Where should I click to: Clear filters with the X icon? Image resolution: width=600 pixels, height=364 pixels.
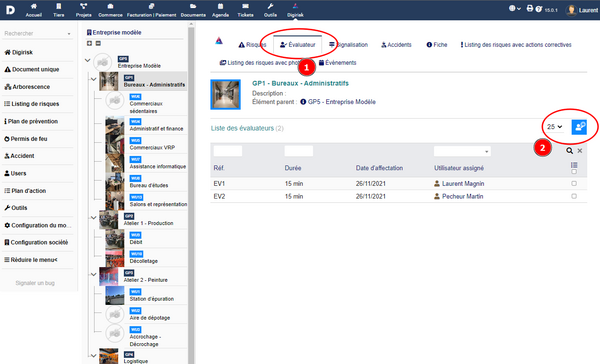[x=580, y=151]
